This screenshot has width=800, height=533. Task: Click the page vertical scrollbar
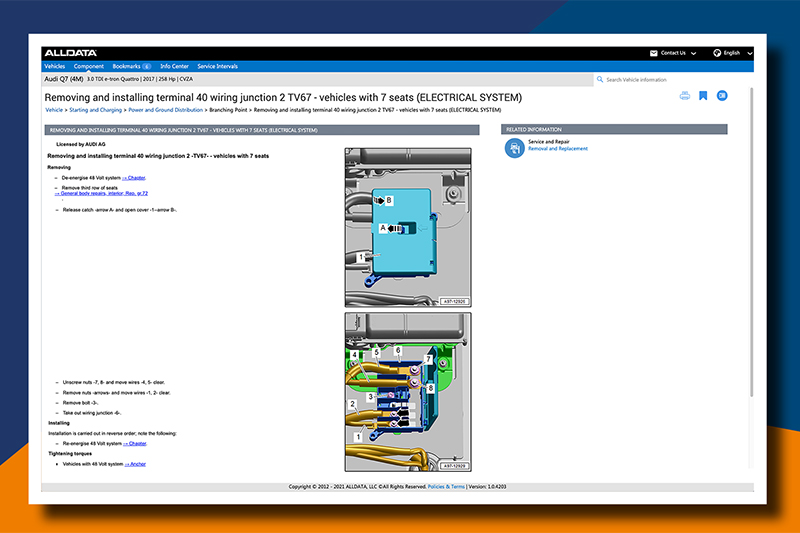[x=751, y=242]
